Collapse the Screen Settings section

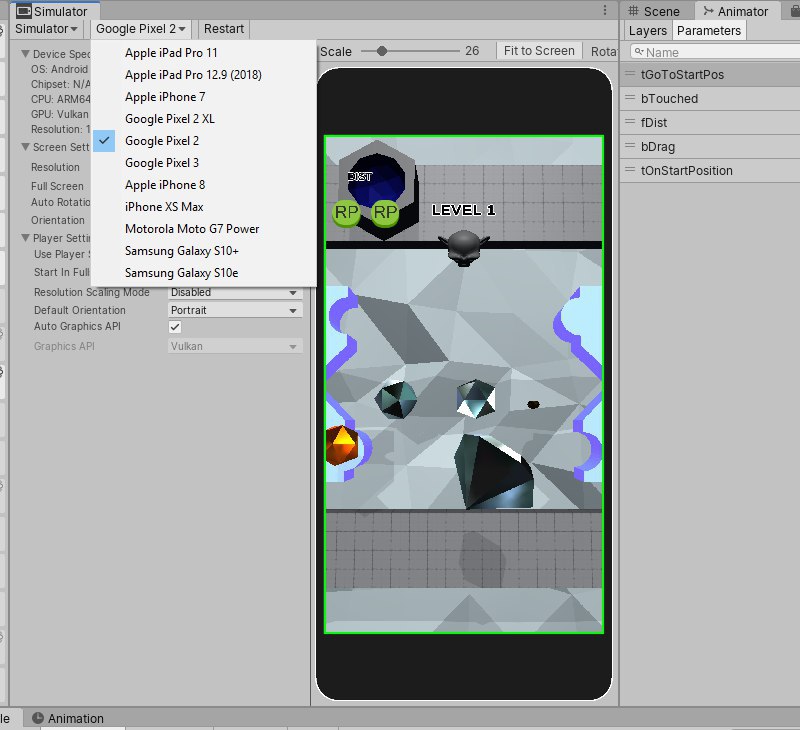click(25, 147)
